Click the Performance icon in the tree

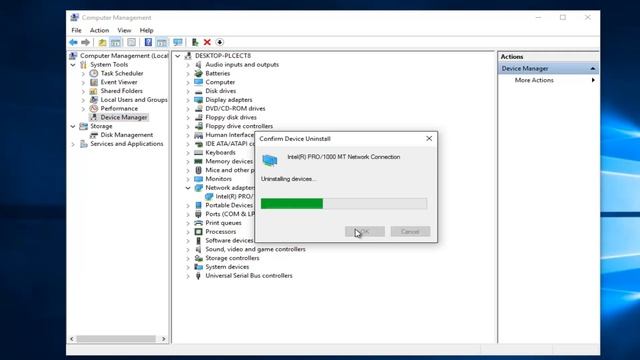pyautogui.click(x=94, y=109)
